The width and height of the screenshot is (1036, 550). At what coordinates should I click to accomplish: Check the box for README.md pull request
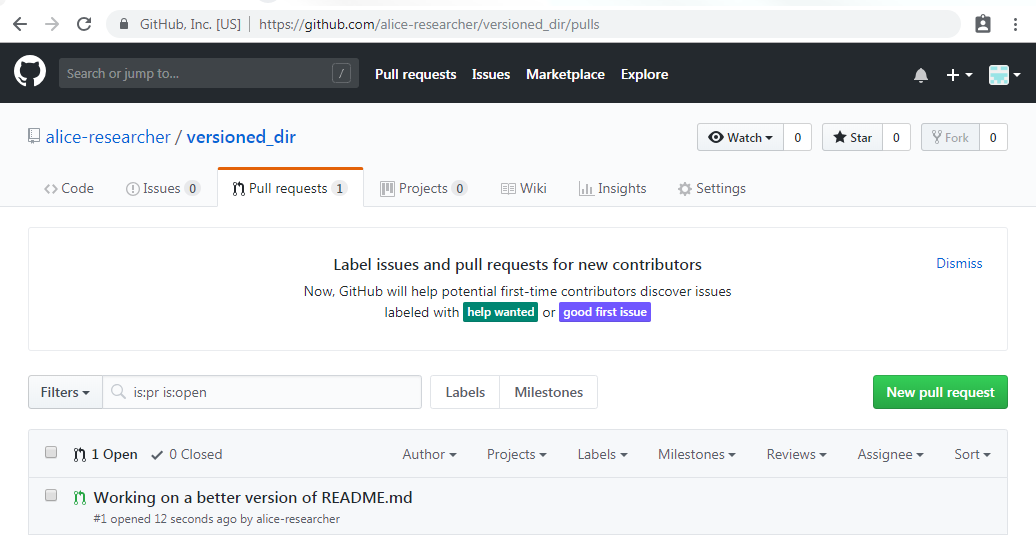pyautogui.click(x=51, y=495)
